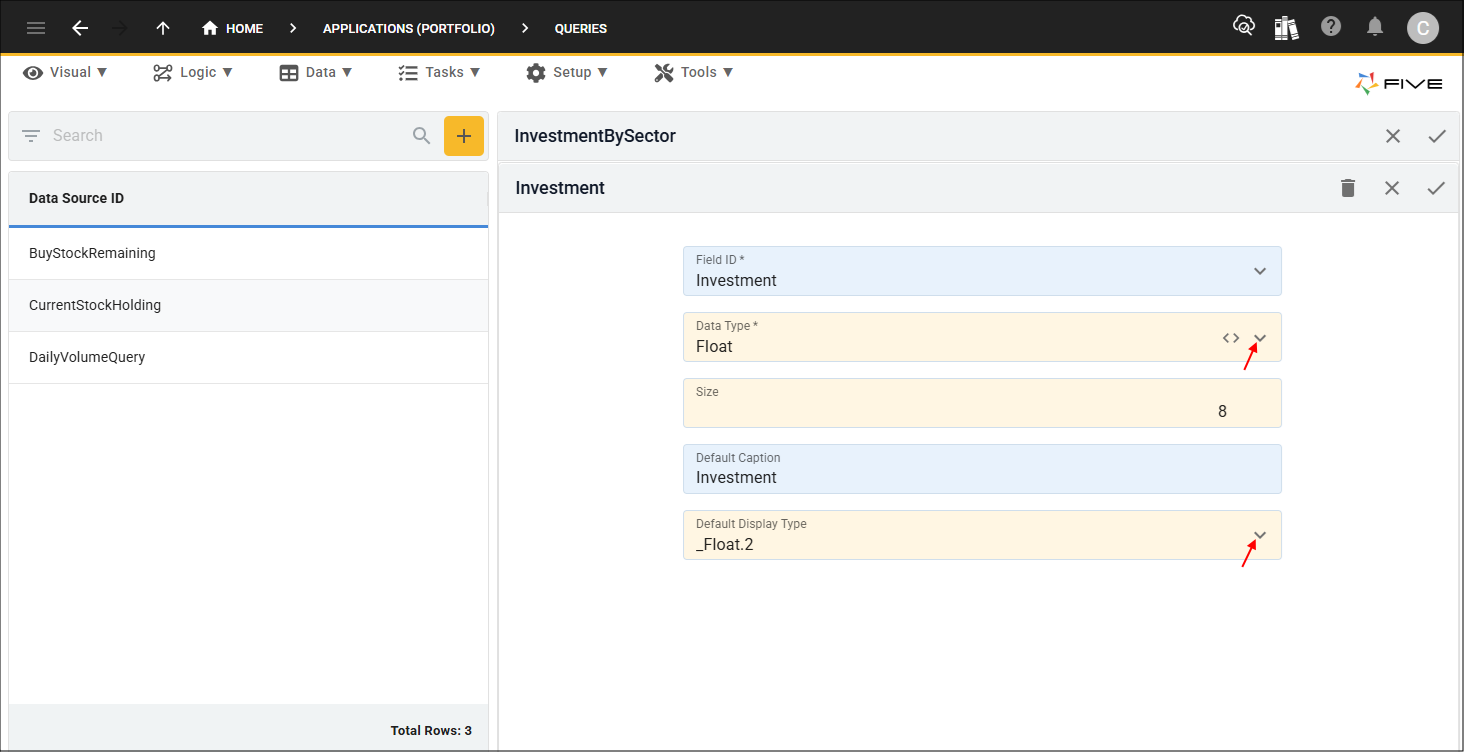Open the help question mark icon

click(1331, 27)
